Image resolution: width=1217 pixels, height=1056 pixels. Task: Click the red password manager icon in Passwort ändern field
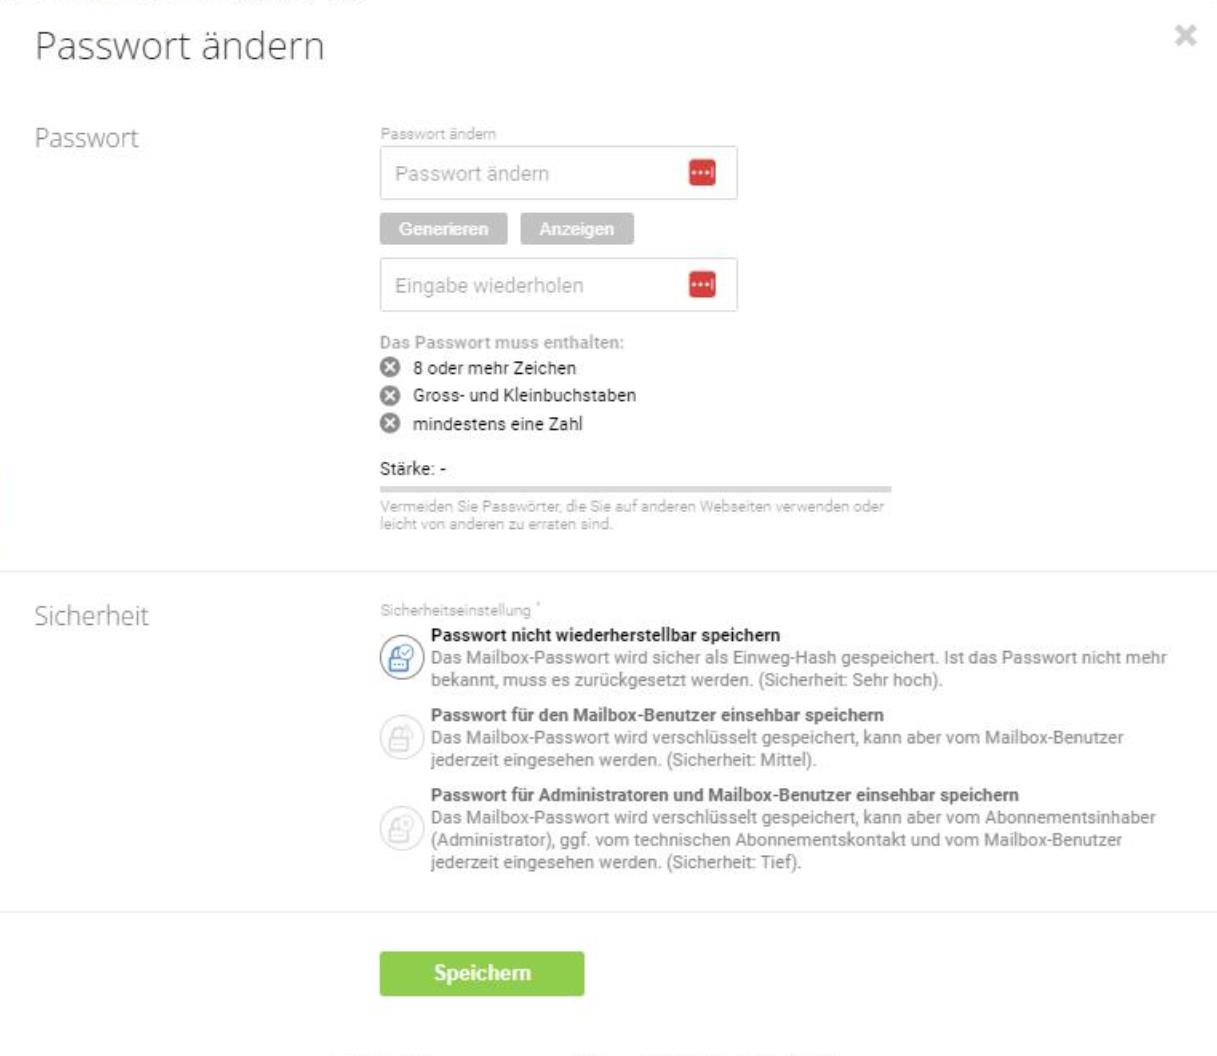click(x=702, y=173)
